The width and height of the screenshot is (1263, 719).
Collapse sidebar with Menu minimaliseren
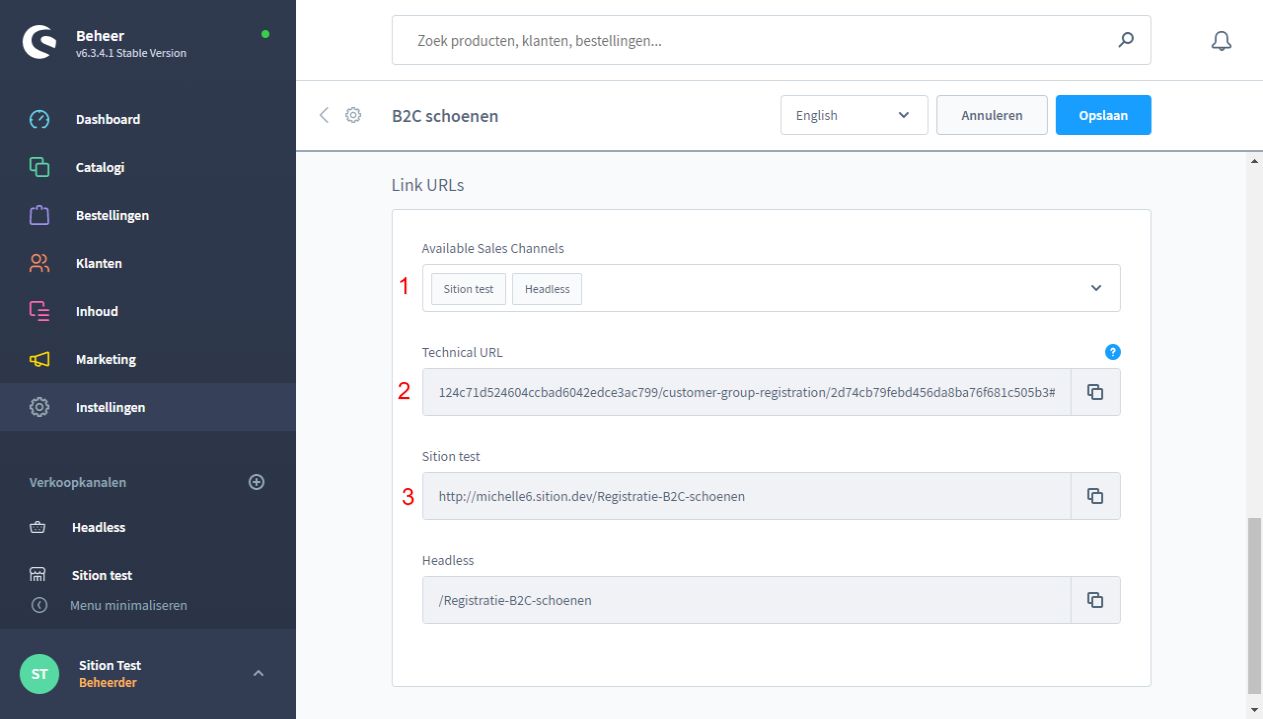pyautogui.click(x=128, y=605)
